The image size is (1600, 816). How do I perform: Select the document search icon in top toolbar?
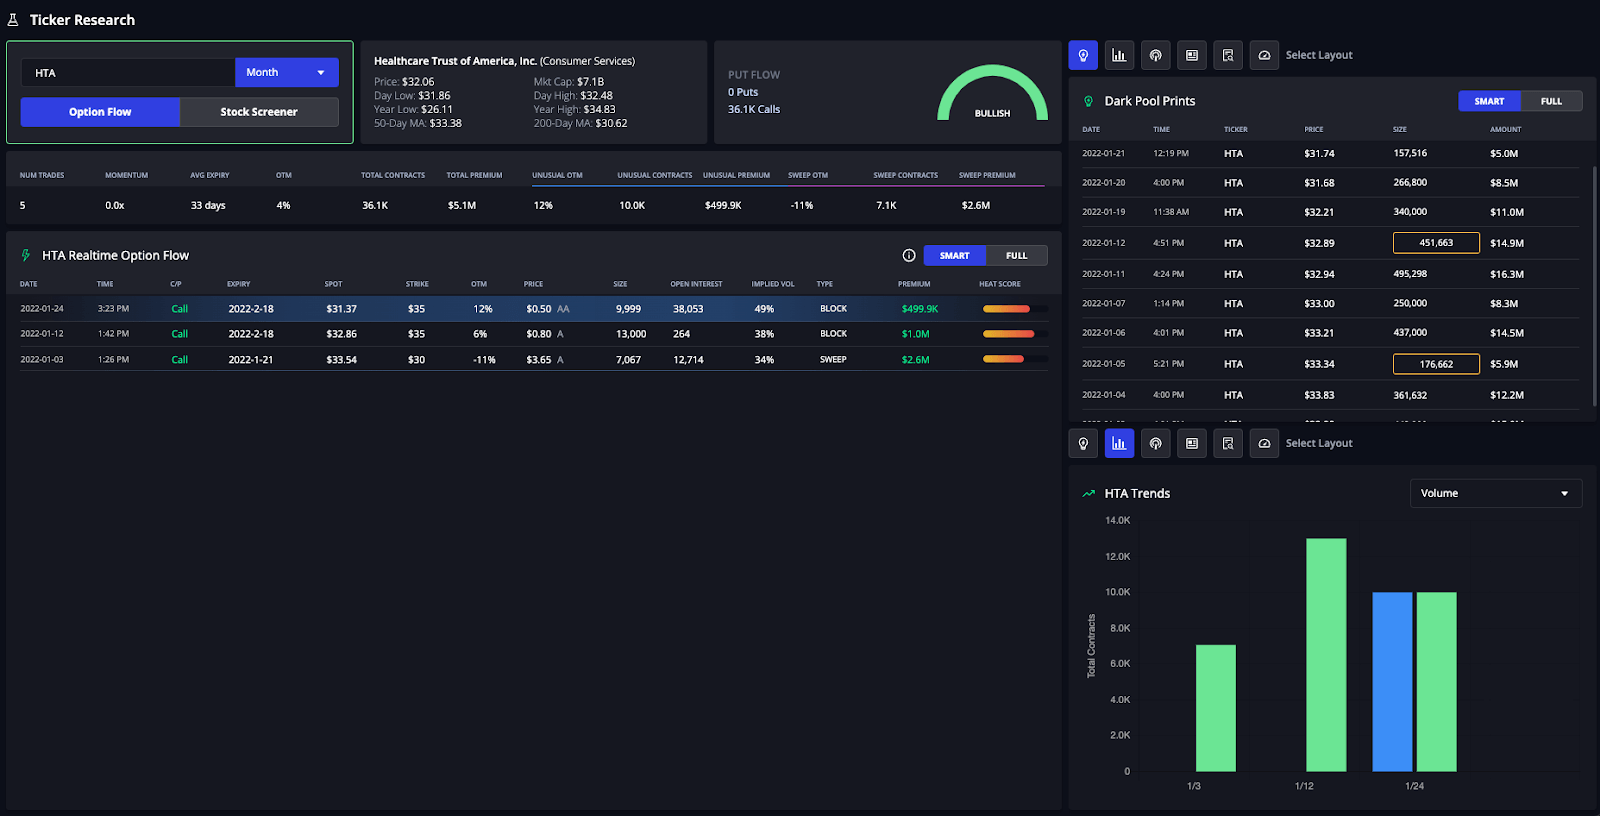(x=1228, y=55)
